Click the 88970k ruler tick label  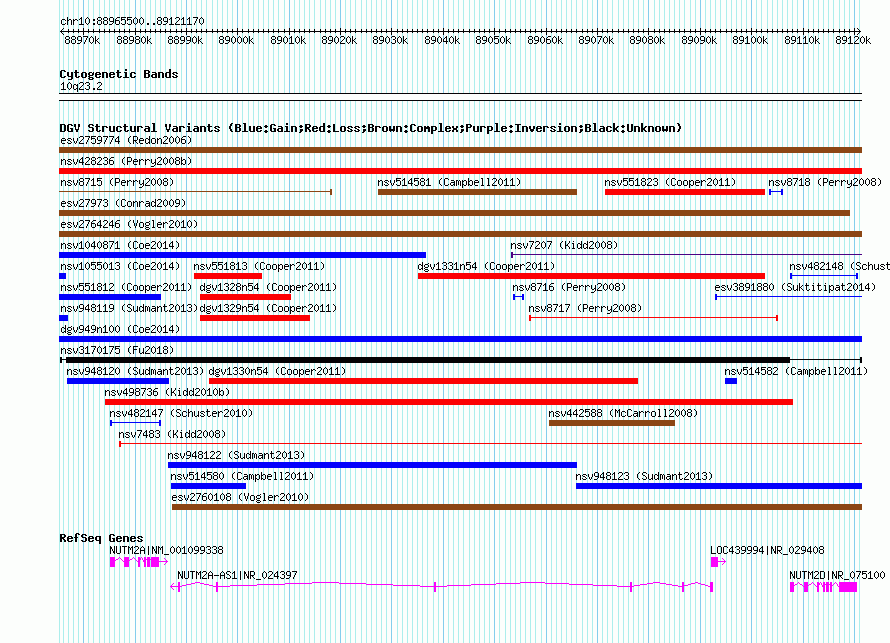coord(82,40)
